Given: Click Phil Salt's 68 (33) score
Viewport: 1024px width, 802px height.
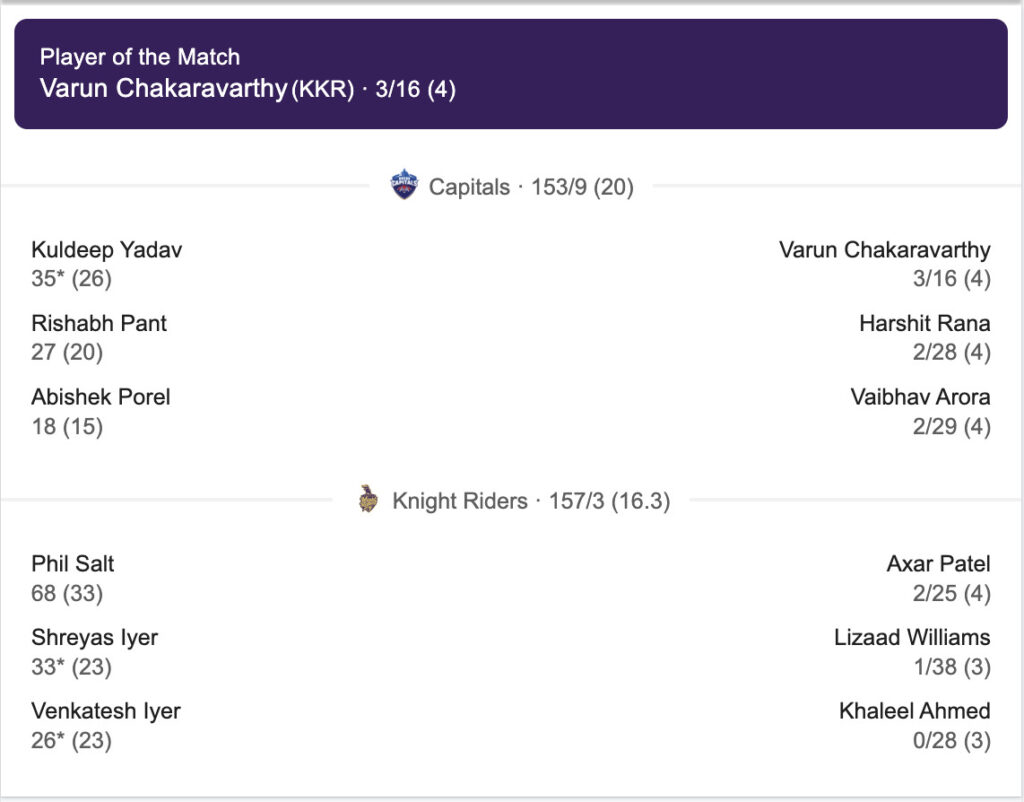Looking at the screenshot, I should click(x=67, y=593).
